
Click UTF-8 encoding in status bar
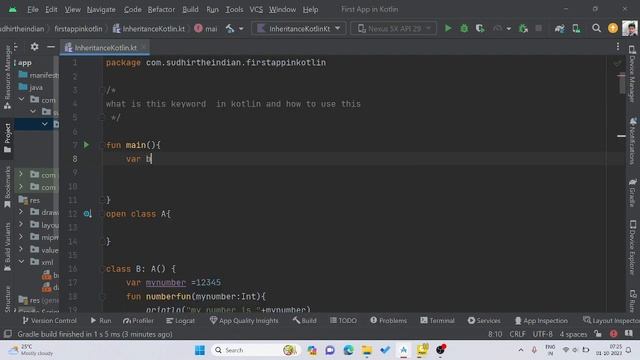(x=542, y=334)
